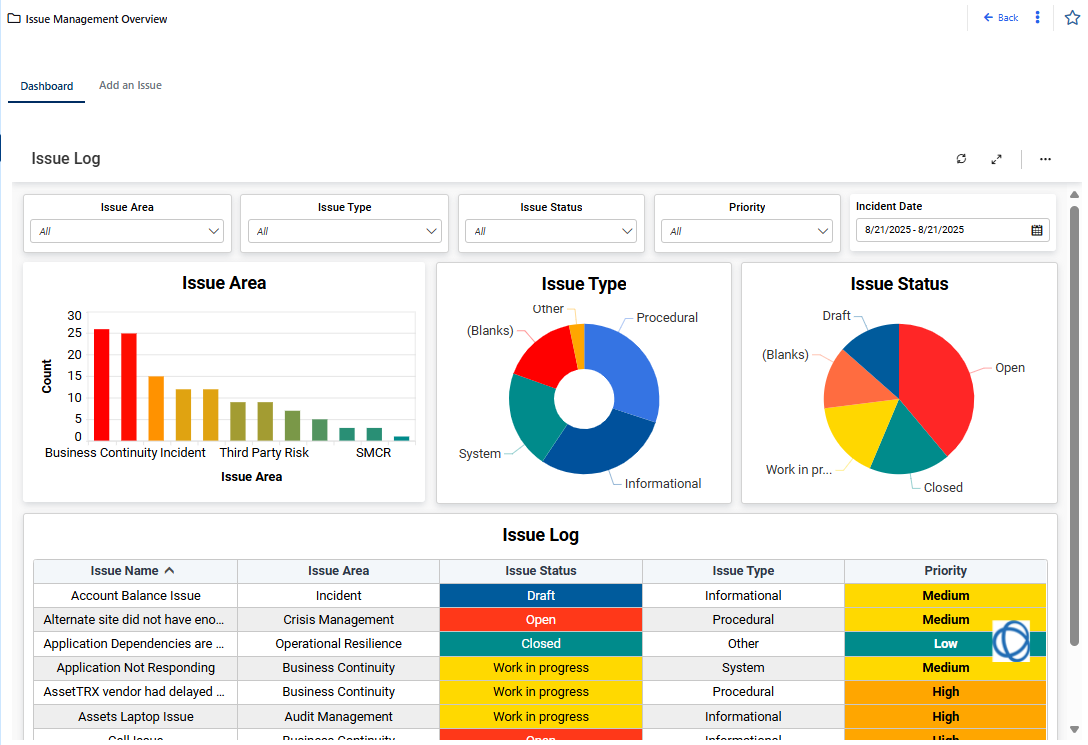Click the down arrow of the vertical scrollbar
The image size is (1088, 745).
pyautogui.click(x=1075, y=730)
